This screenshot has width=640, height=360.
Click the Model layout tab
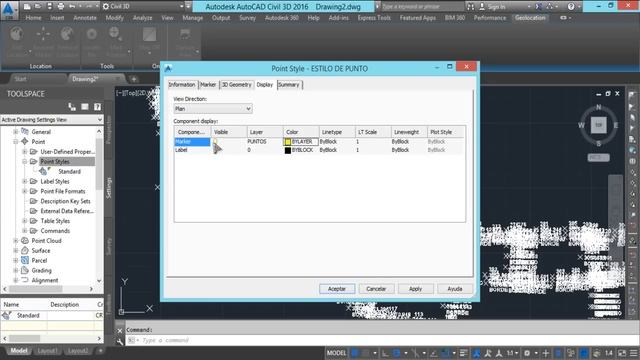click(x=19, y=351)
